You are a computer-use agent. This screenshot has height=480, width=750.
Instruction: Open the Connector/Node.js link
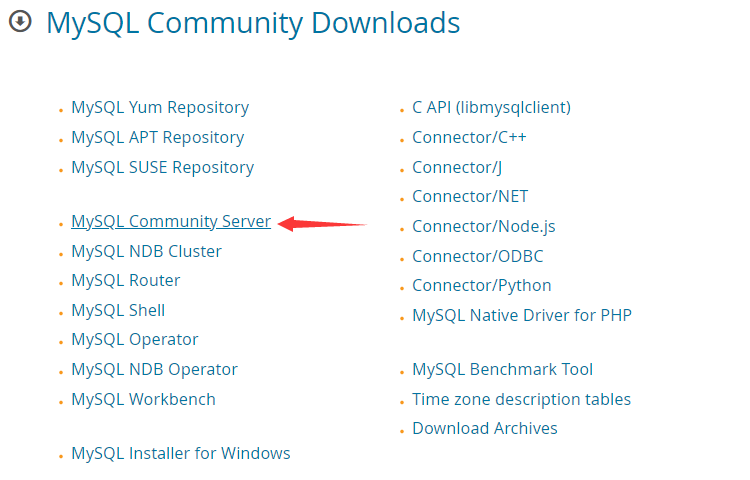(x=484, y=227)
